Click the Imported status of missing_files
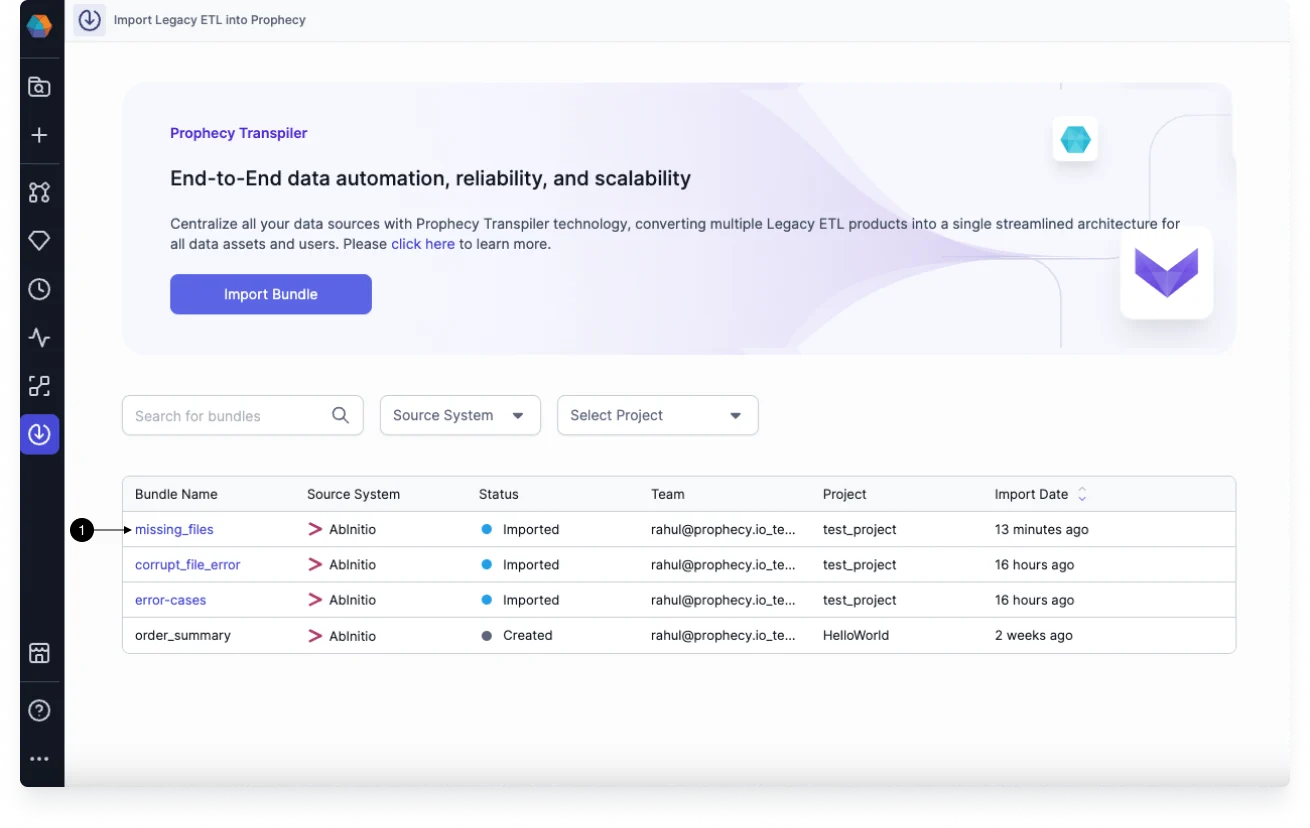This screenshot has height=828, width=1310. tap(520, 529)
